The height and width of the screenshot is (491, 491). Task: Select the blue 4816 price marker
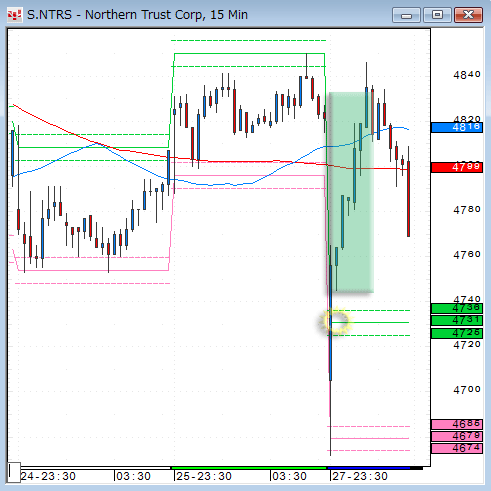pos(457,127)
